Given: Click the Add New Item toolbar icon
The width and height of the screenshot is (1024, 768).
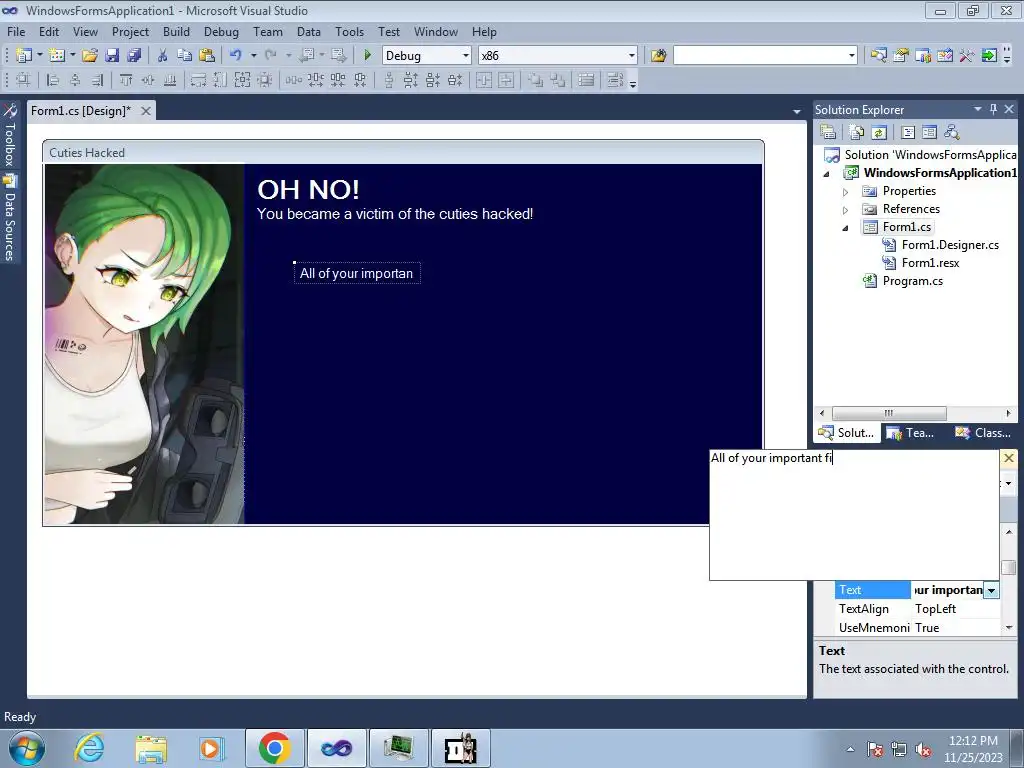Looking at the screenshot, I should click(56, 56).
